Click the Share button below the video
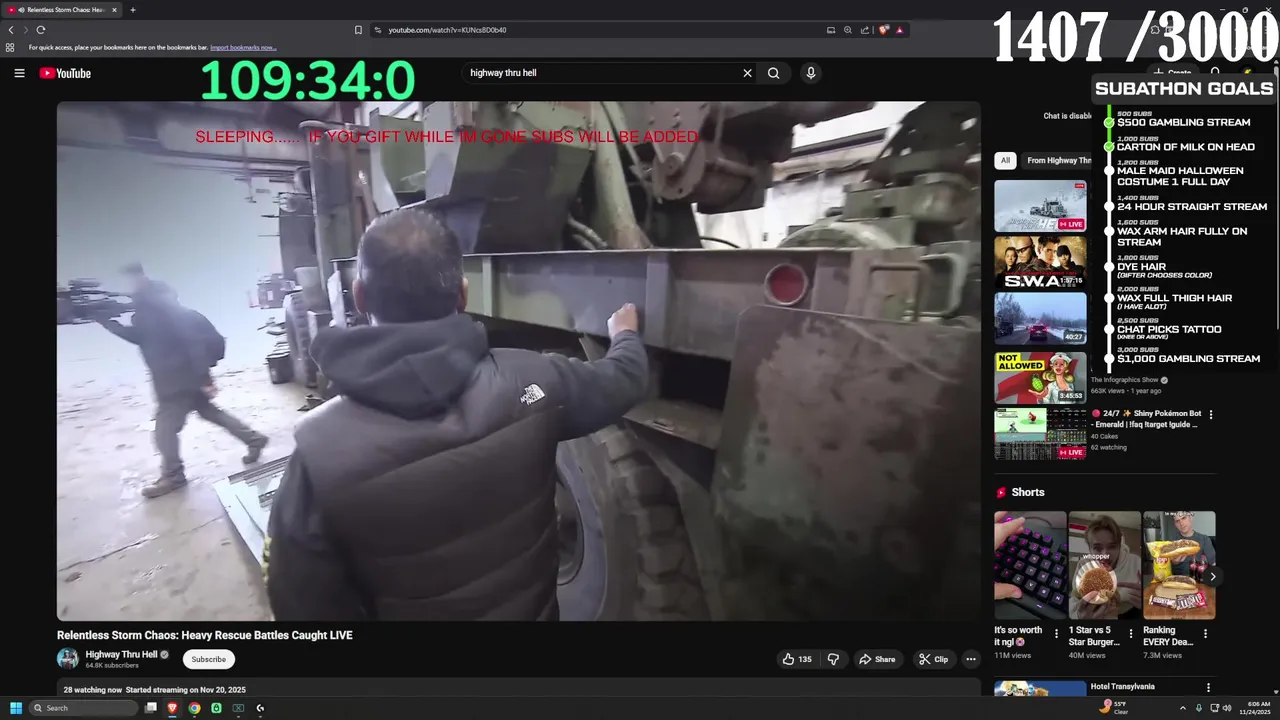The height and width of the screenshot is (720, 1280). 876,659
